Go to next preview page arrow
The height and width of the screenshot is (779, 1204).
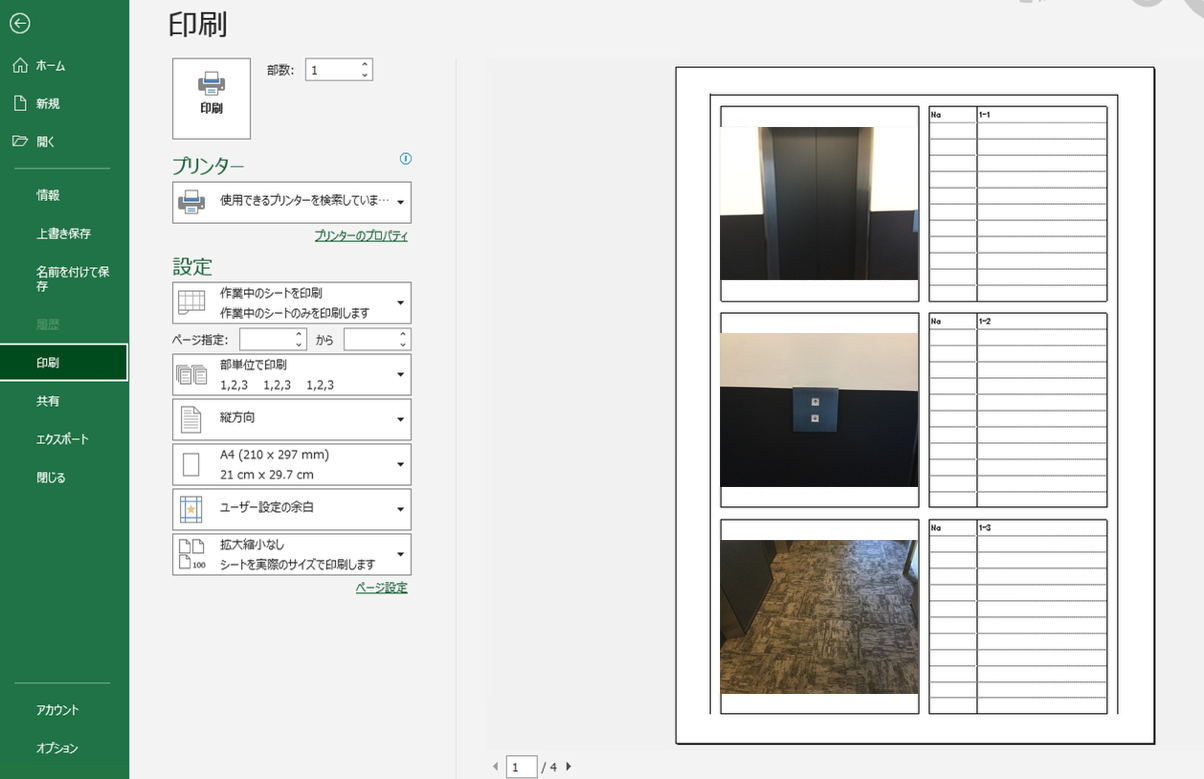(569, 767)
